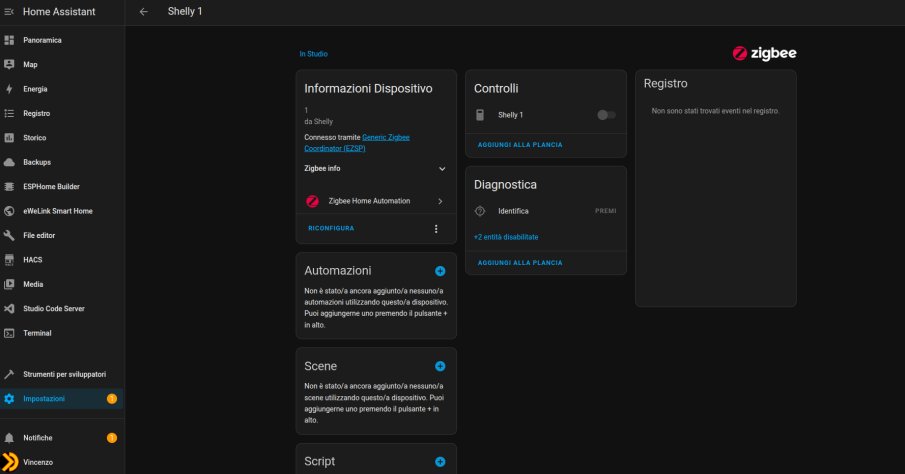
Task: Click the Identifica entity icon
Action: pos(480,211)
